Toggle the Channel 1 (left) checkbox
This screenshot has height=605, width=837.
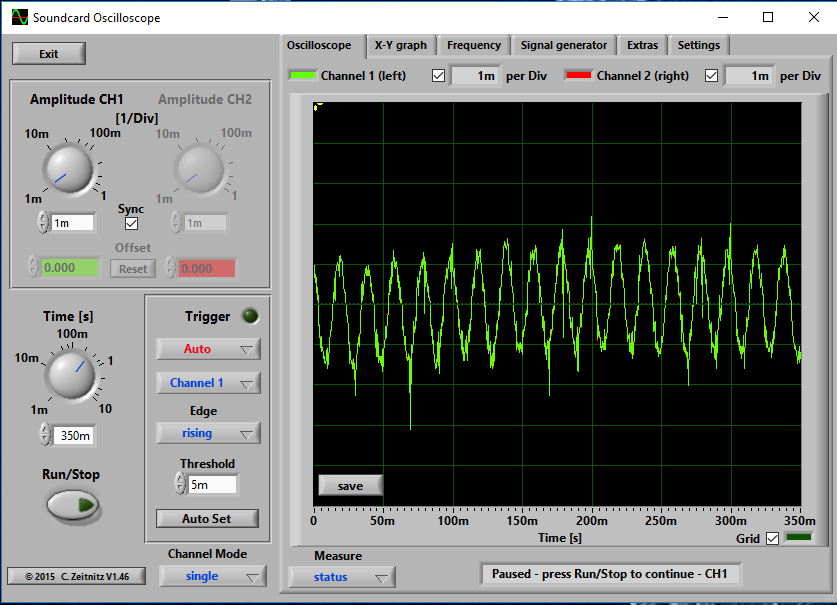pos(438,76)
